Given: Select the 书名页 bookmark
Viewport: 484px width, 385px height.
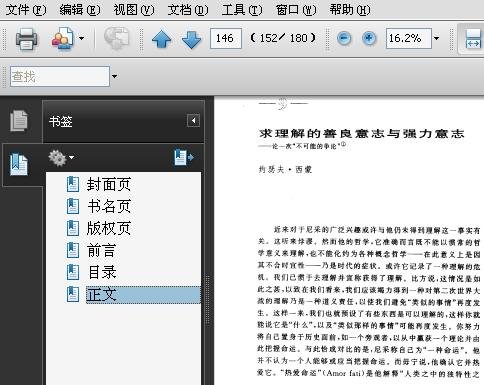Looking at the screenshot, I should pyautogui.click(x=109, y=206).
